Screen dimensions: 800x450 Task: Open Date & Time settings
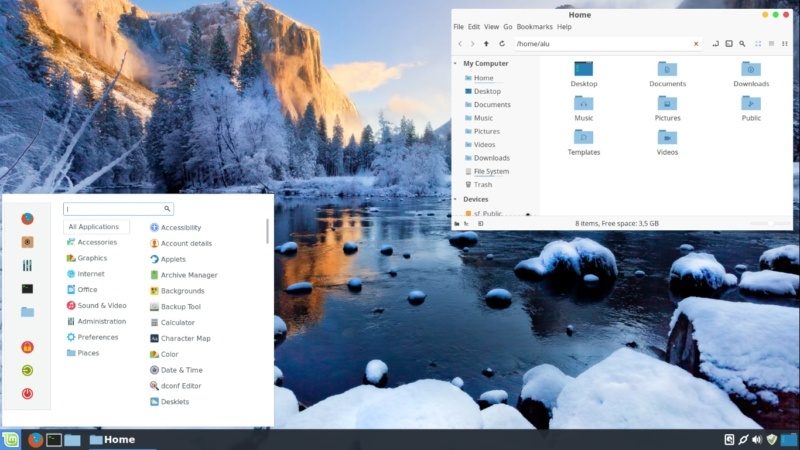click(x=176, y=370)
